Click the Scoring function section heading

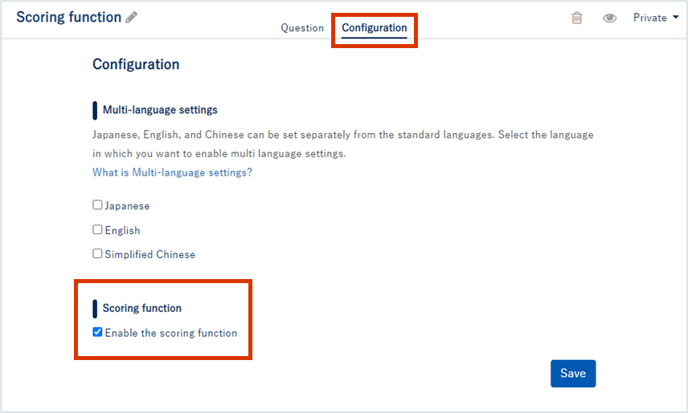[142, 308]
